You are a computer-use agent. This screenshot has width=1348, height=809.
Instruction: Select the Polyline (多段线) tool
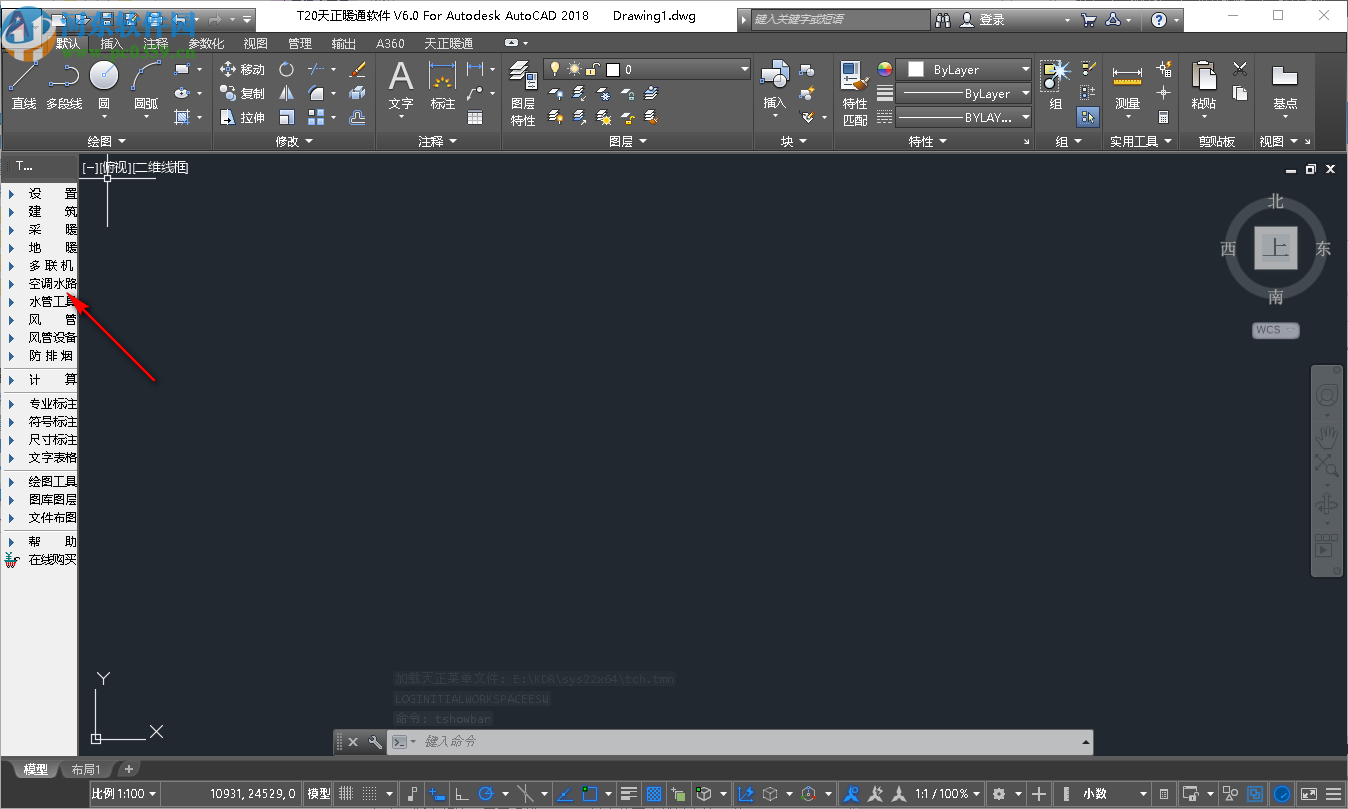tap(64, 85)
